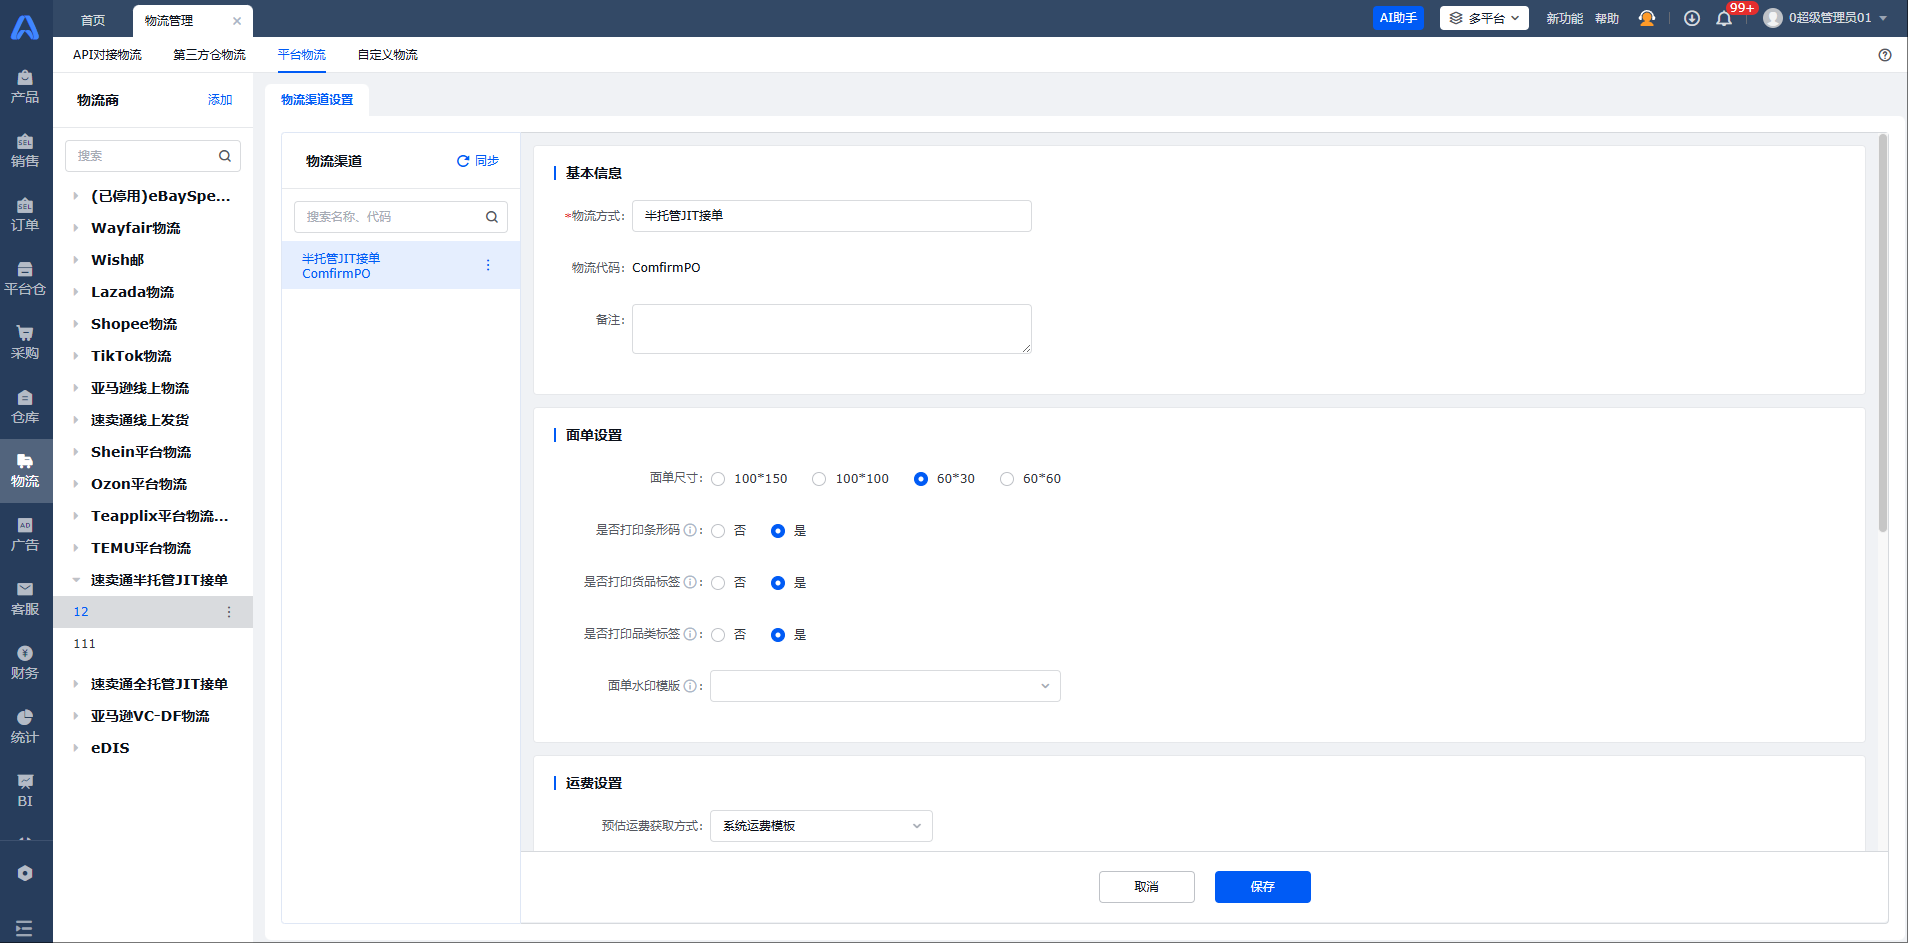Expand the Wayfair物流 tree node
Image resolution: width=1908 pixels, height=943 pixels.
point(75,228)
